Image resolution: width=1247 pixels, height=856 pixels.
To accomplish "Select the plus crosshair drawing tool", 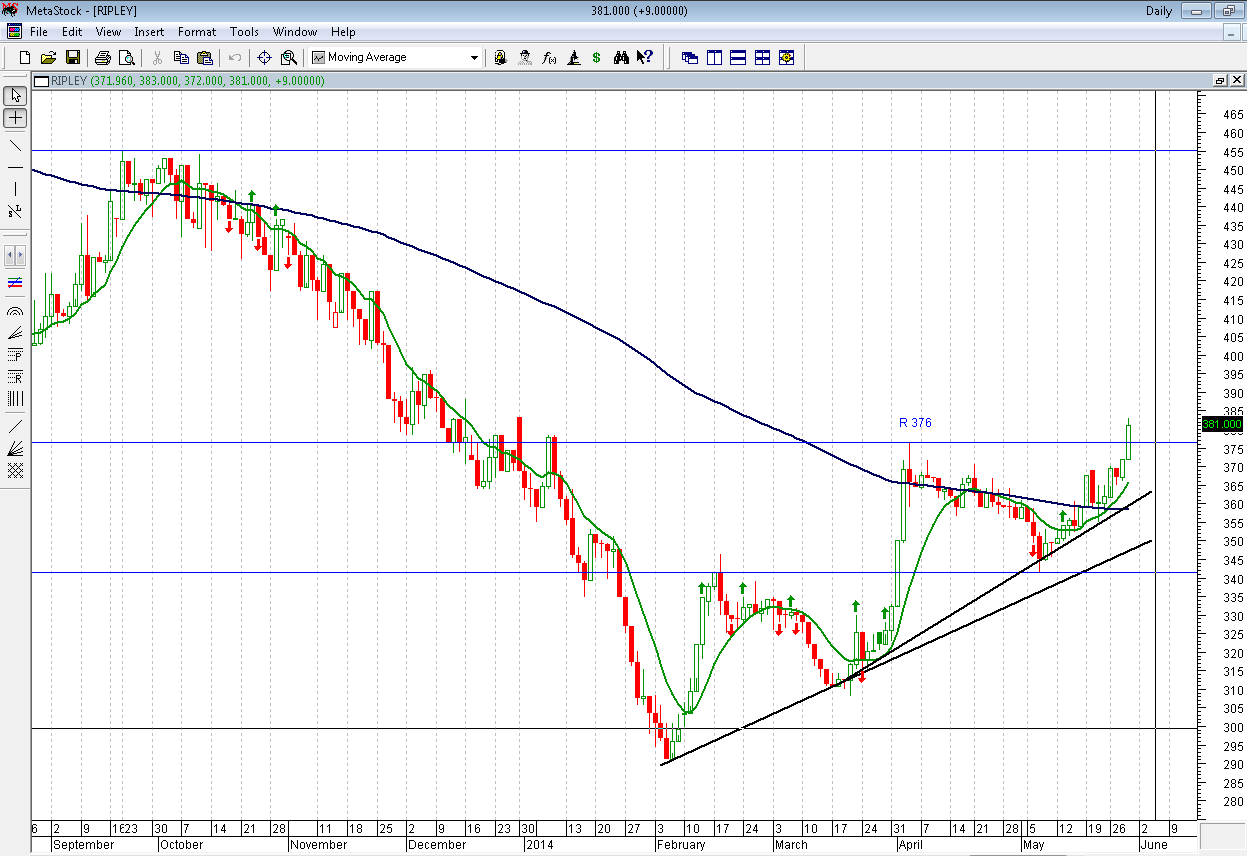I will 15,118.
